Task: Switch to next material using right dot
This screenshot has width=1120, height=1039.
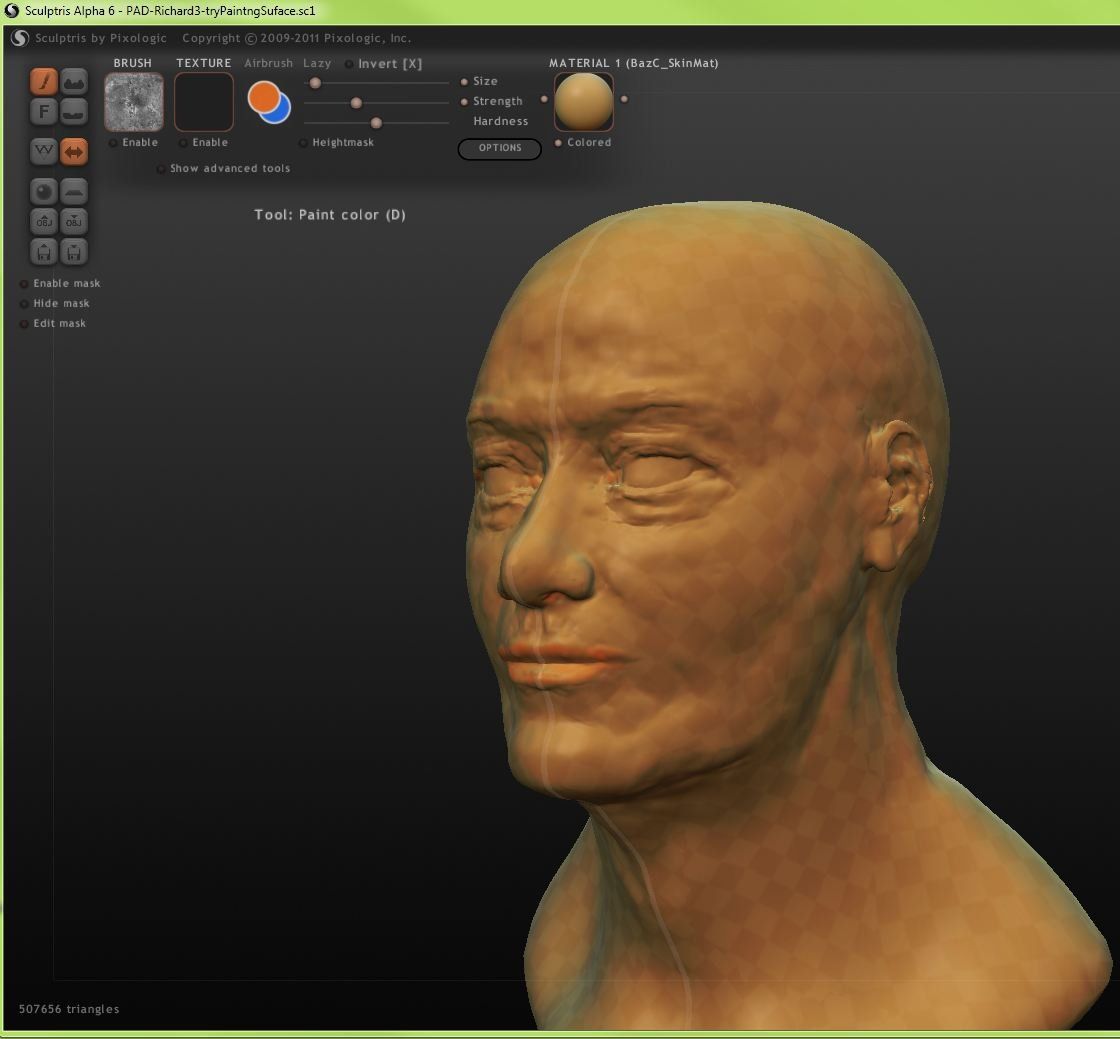Action: [x=624, y=99]
